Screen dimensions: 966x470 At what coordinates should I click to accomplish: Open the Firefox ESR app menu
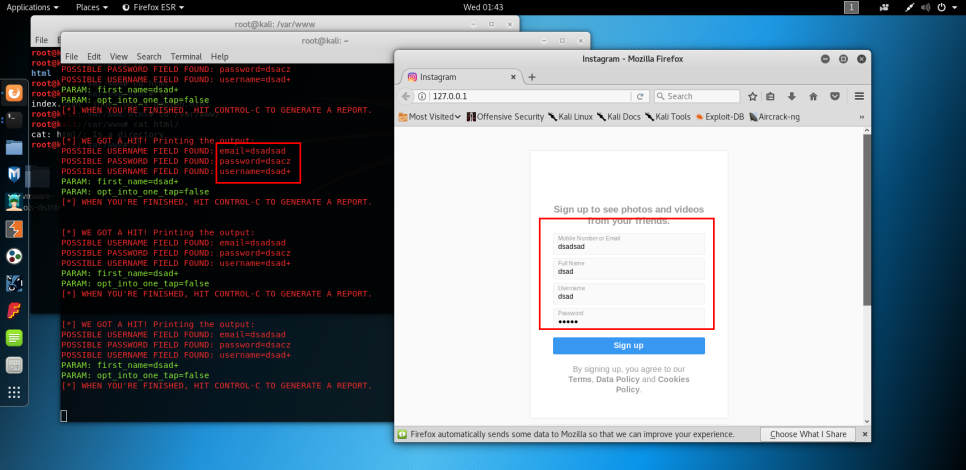click(153, 7)
